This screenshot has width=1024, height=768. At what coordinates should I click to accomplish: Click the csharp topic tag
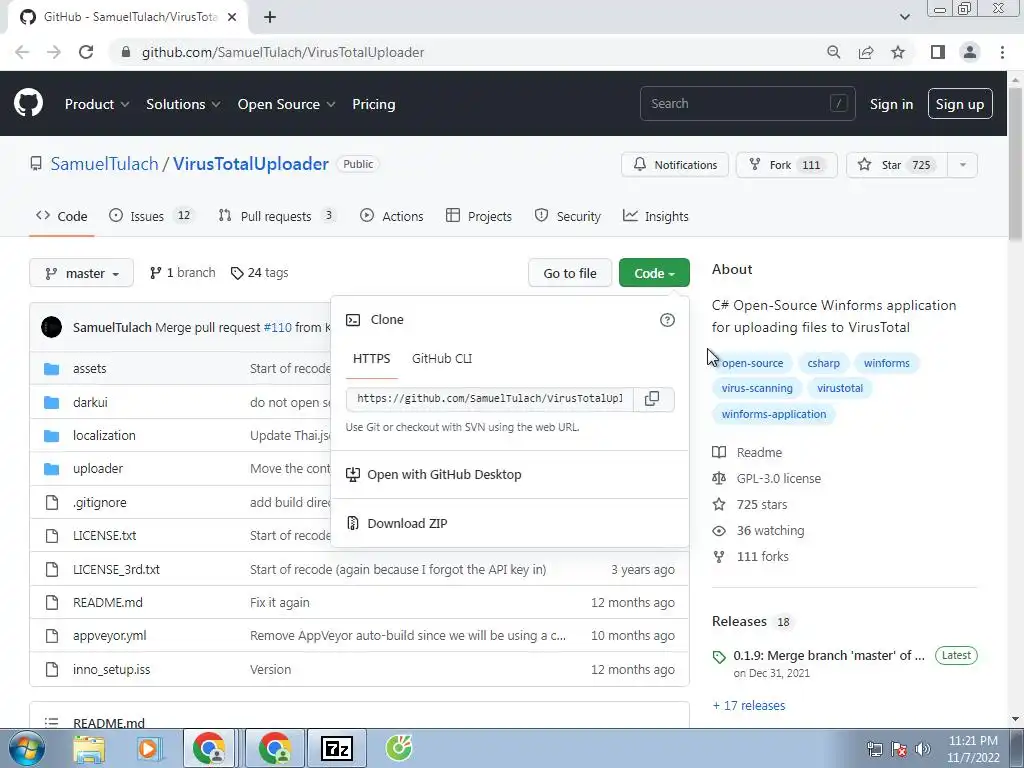[x=824, y=363]
